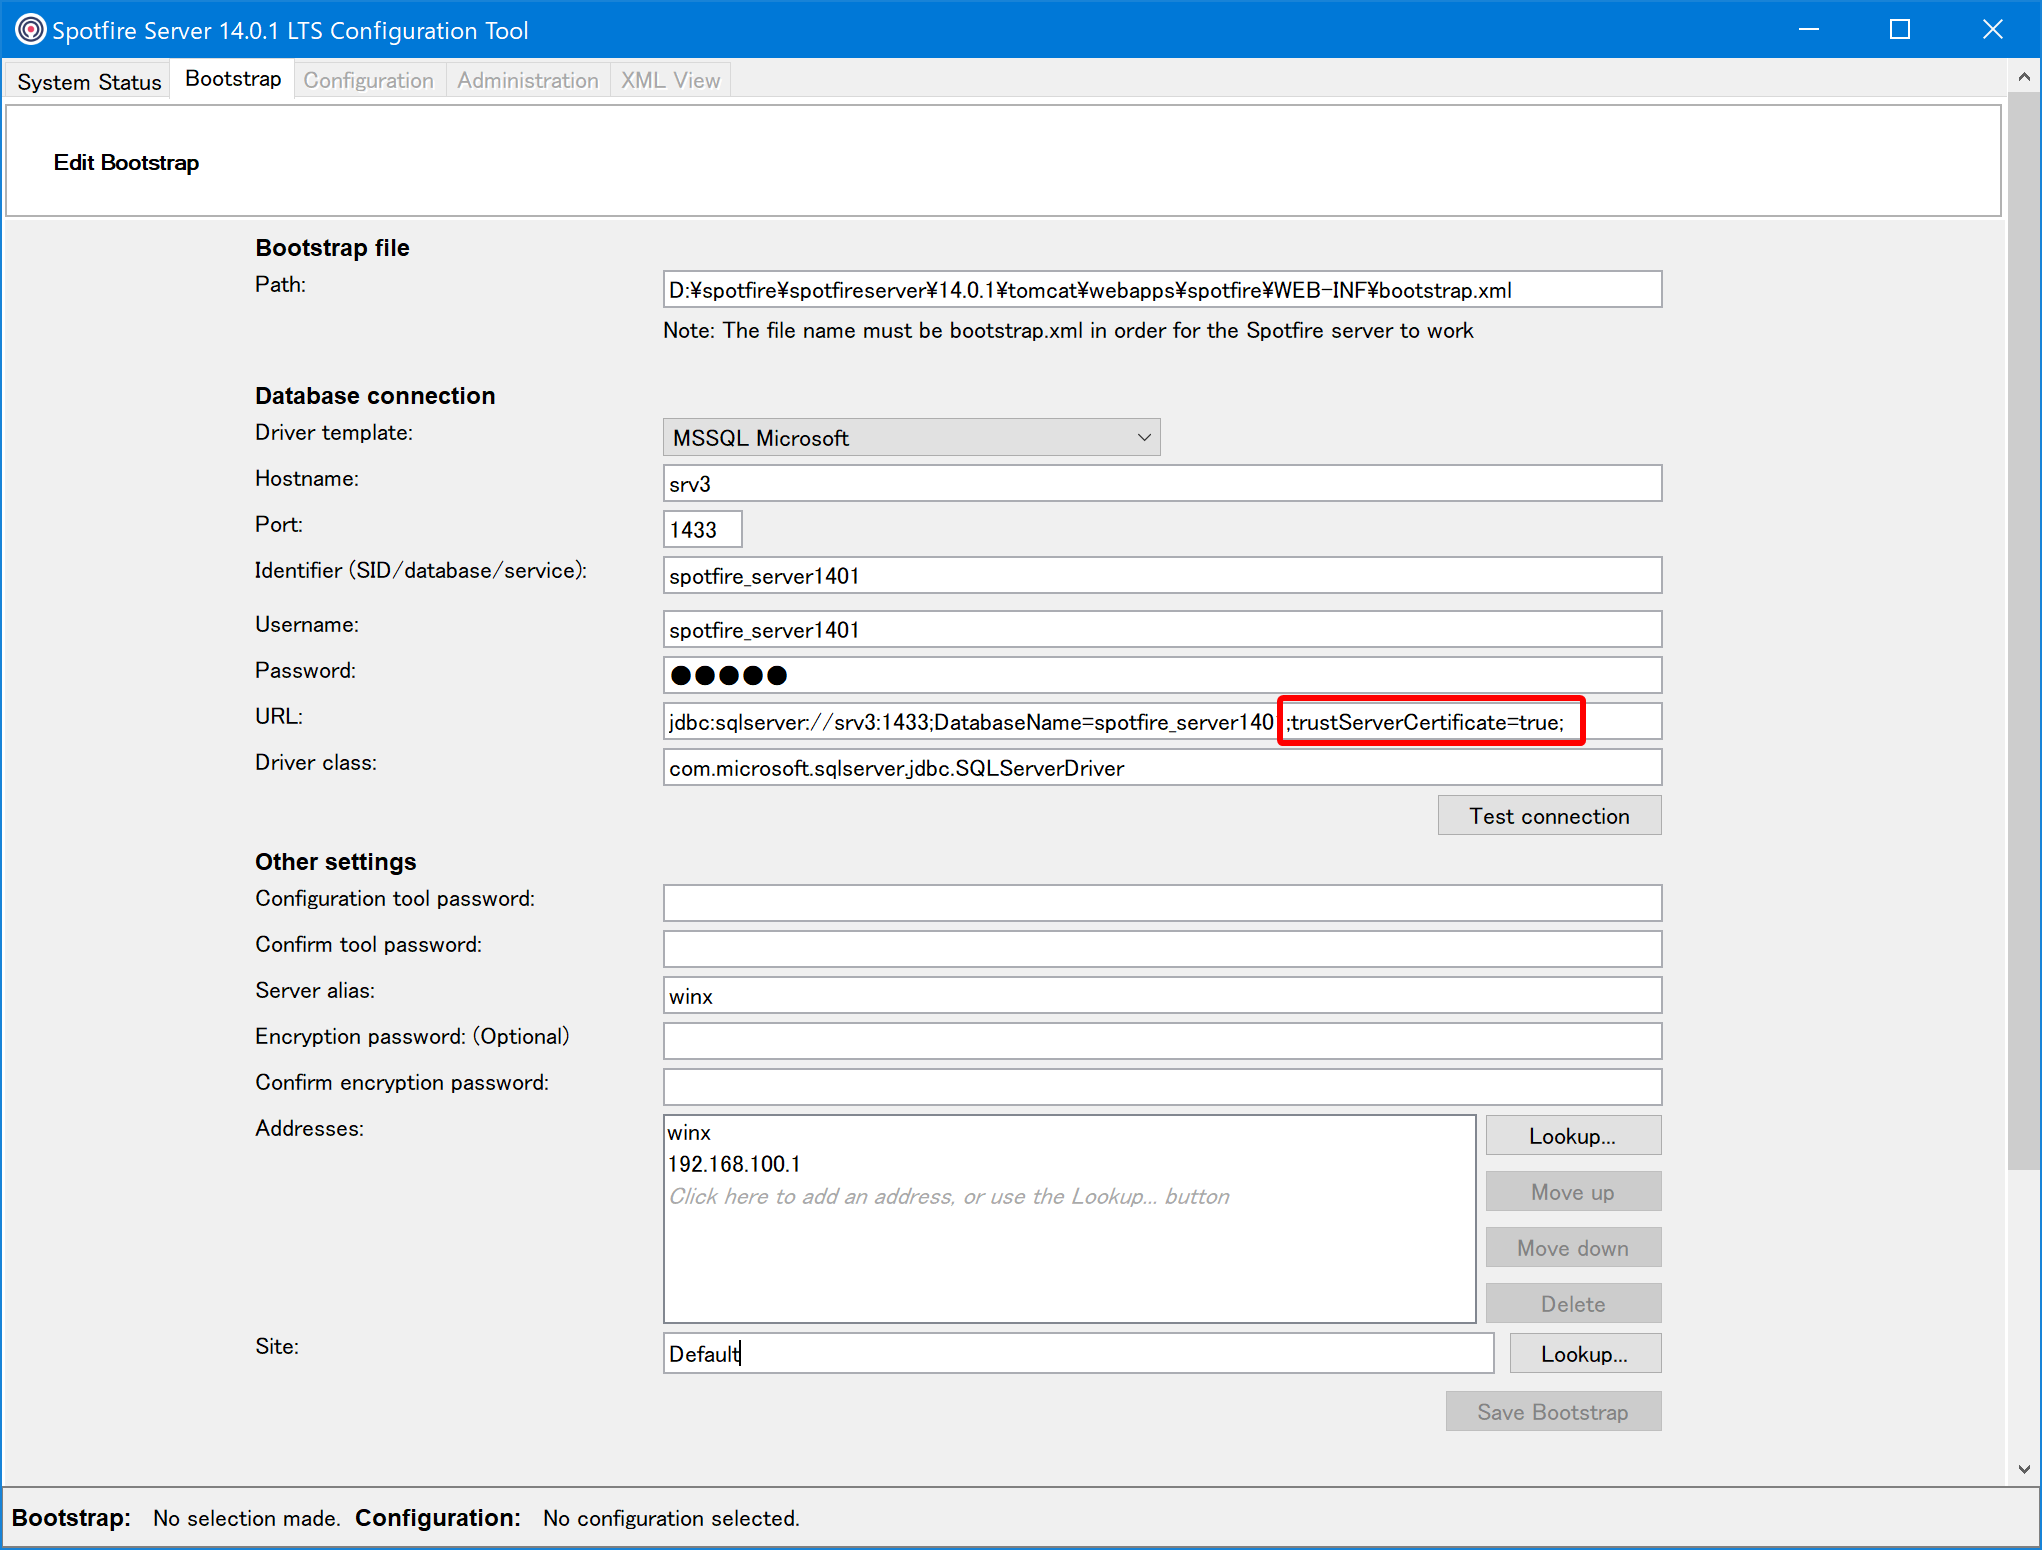Click the Spotfire Server title bar icon
Viewport: 2042px width, 1550px height.
click(x=30, y=29)
